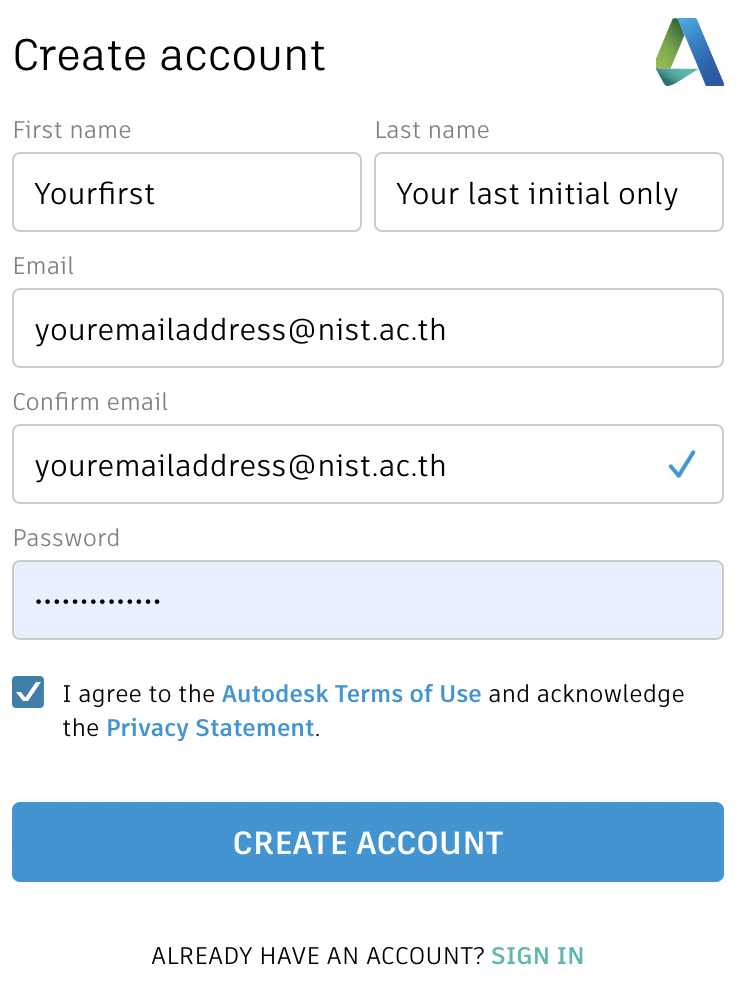Select the Last name text box

548,192
